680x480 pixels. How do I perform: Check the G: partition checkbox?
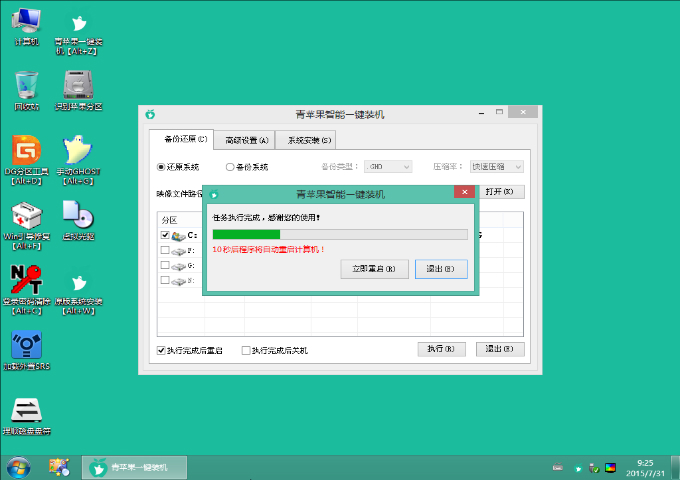pyautogui.click(x=165, y=265)
